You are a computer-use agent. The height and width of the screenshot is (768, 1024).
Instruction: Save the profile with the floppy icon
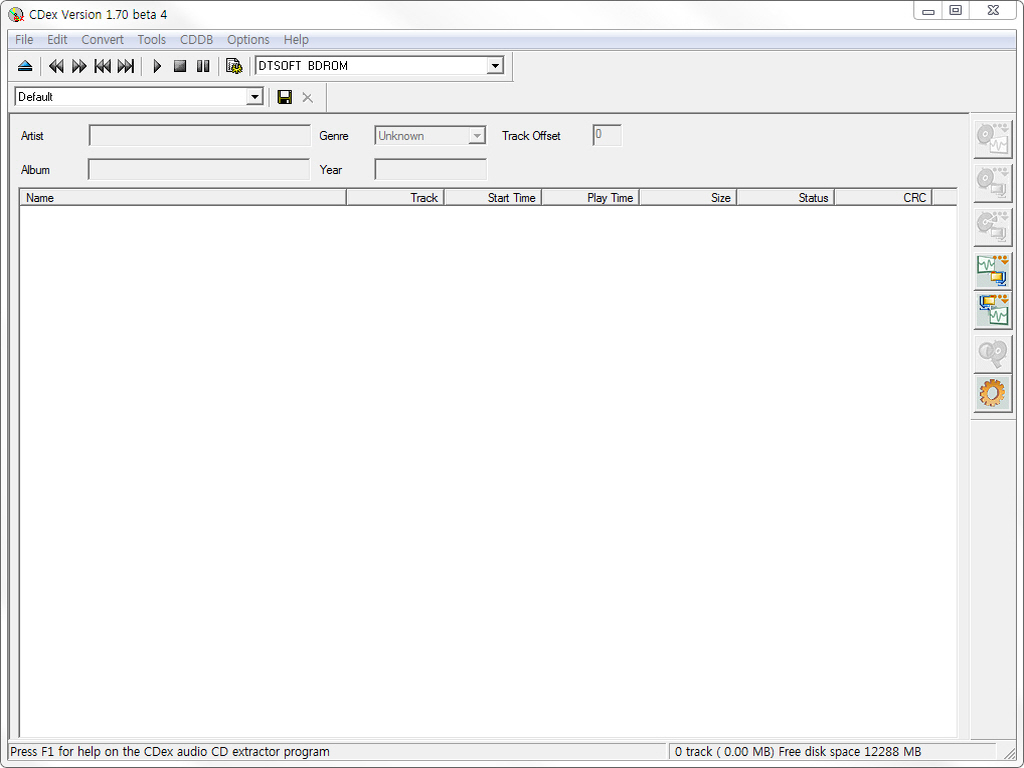coord(285,97)
